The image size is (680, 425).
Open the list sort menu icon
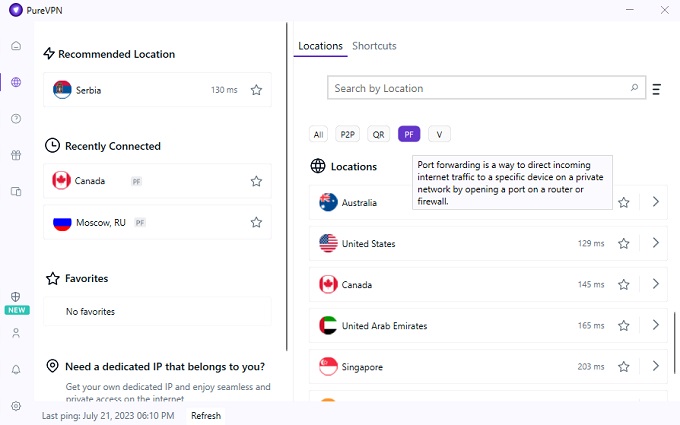pos(657,89)
